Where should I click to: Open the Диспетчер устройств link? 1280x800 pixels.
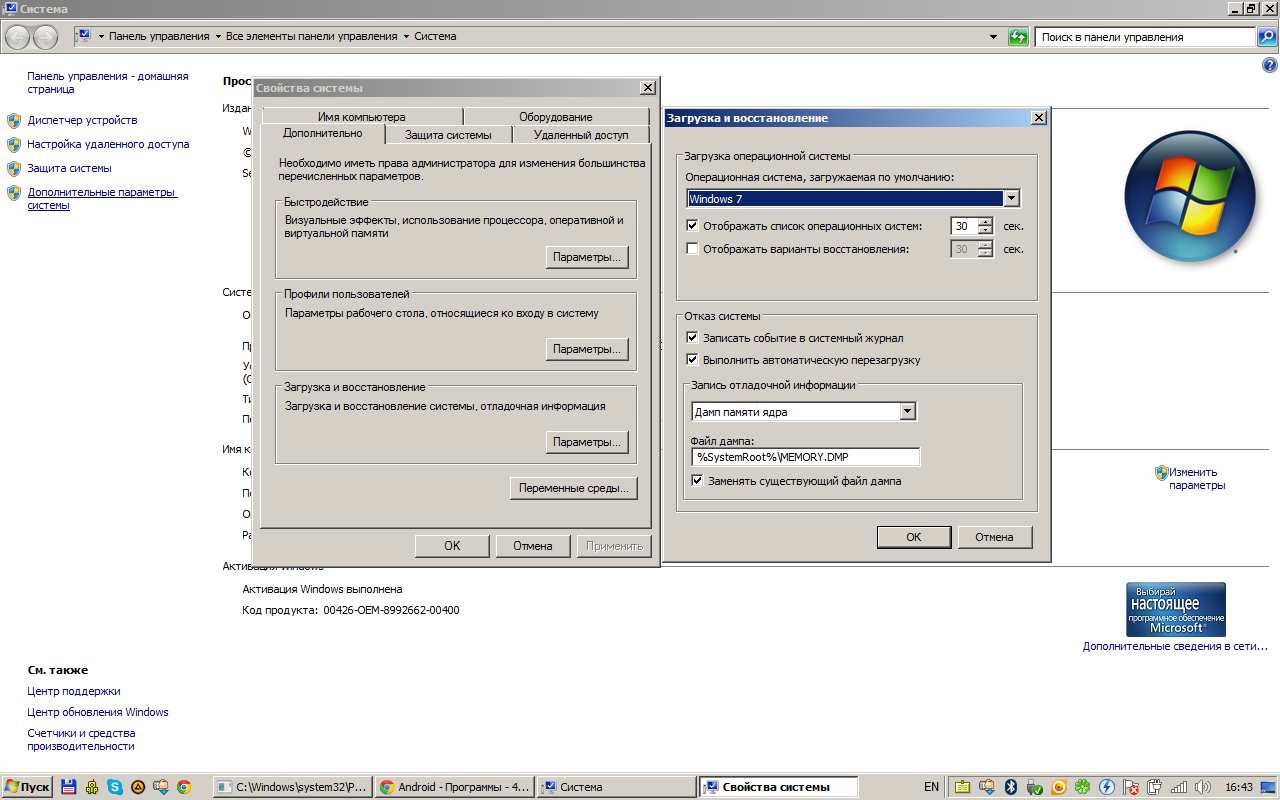coord(82,120)
